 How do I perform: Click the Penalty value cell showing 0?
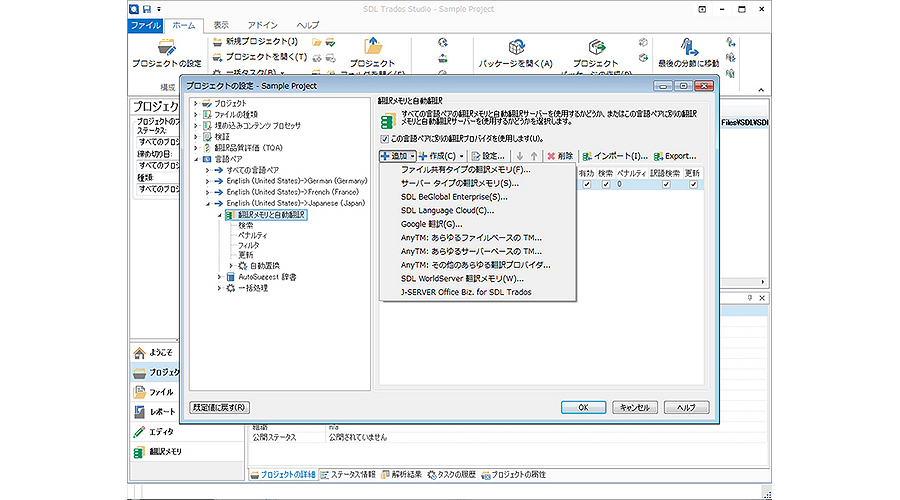point(631,184)
